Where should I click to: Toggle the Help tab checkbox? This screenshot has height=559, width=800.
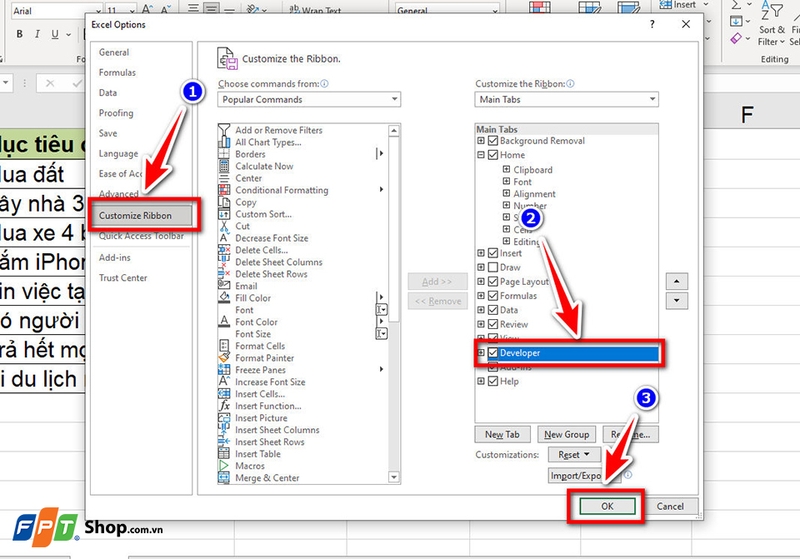point(493,381)
